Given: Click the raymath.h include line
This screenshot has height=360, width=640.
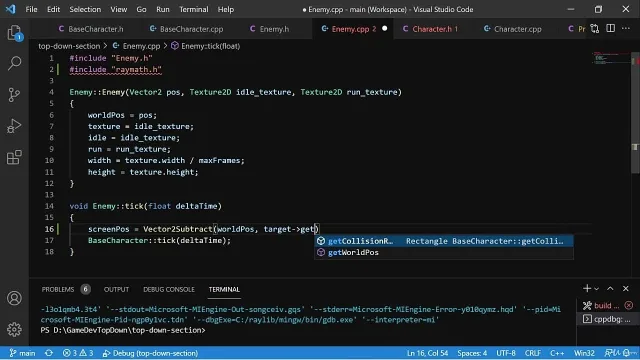Looking at the screenshot, I should click(116, 69).
